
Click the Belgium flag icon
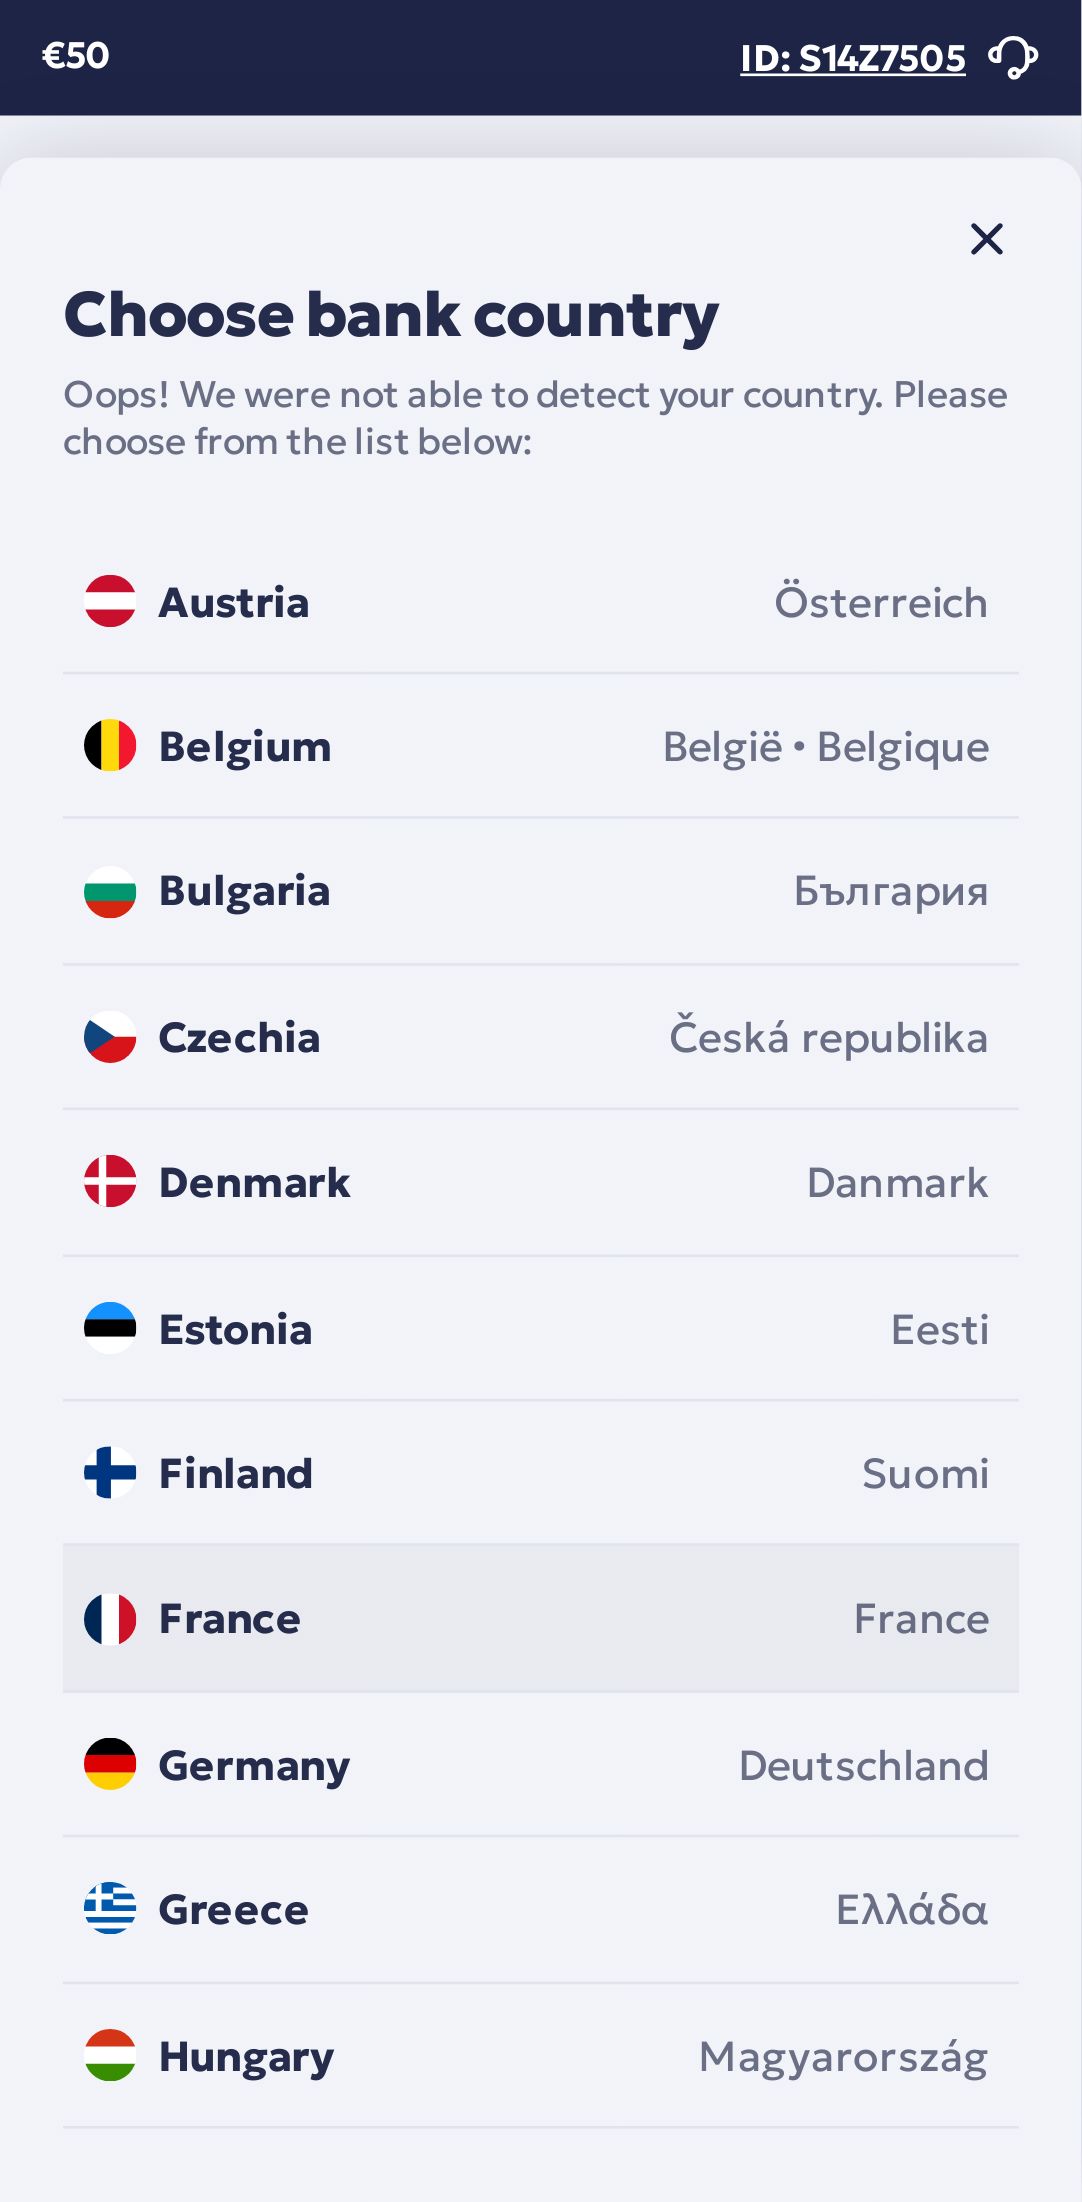pos(110,746)
